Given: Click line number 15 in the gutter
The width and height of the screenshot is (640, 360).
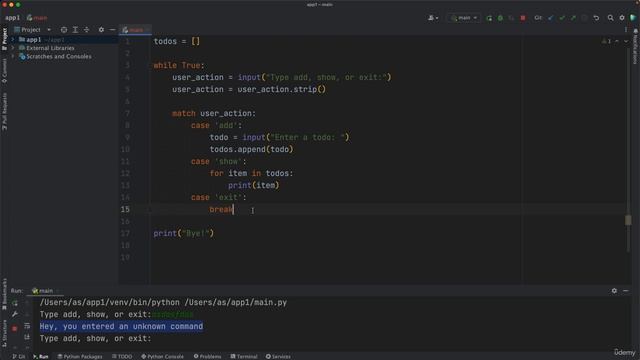Looking at the screenshot, I should click(x=125, y=209).
